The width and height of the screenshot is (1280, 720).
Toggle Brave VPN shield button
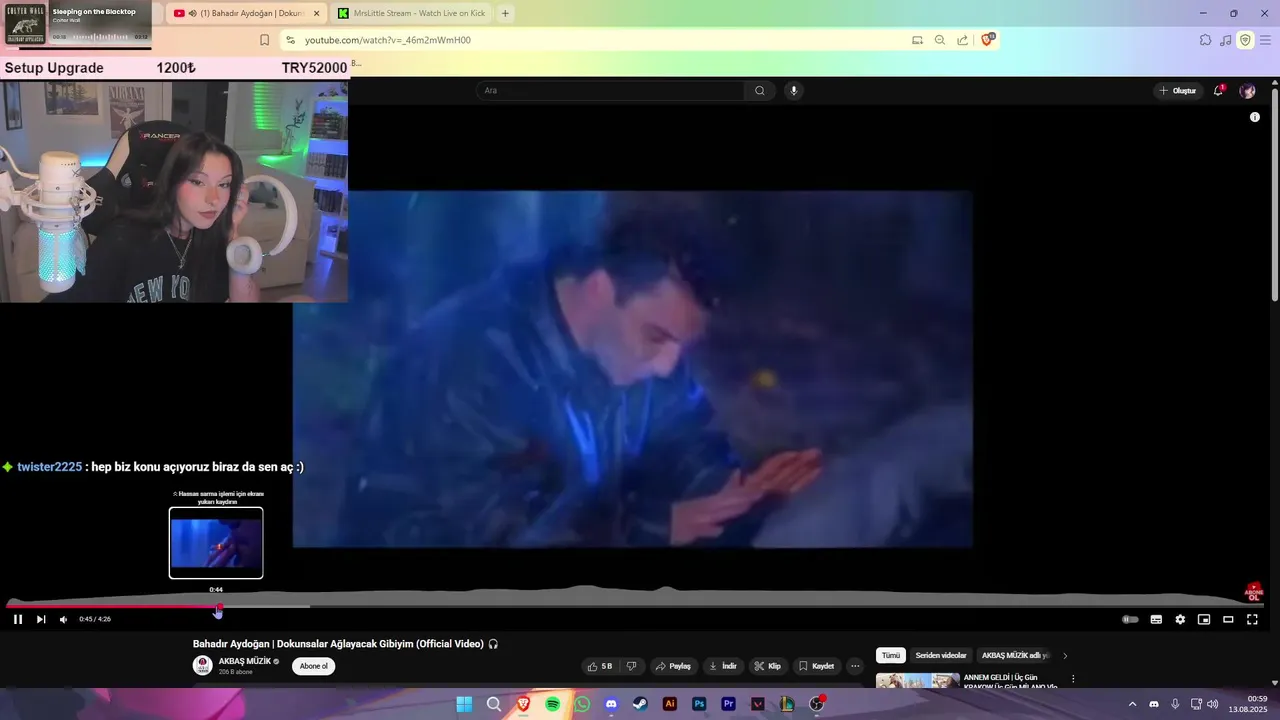1245,40
